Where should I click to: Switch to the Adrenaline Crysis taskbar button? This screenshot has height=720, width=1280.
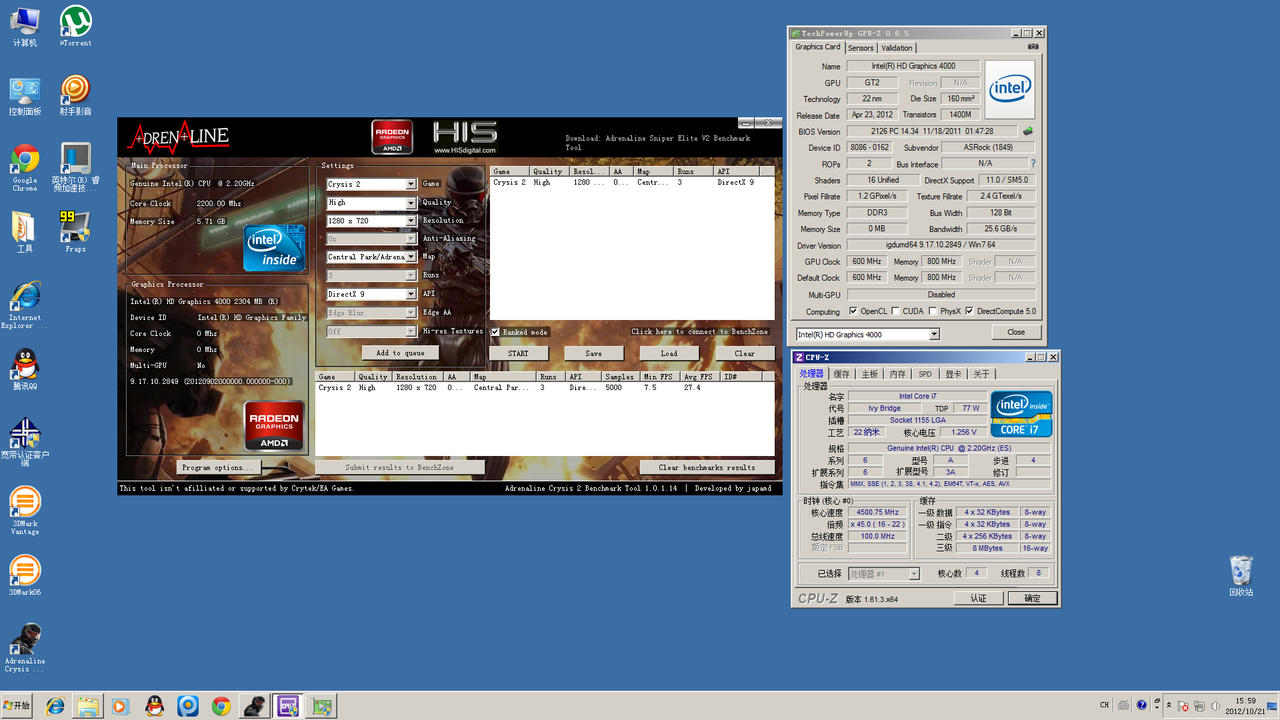pos(255,706)
